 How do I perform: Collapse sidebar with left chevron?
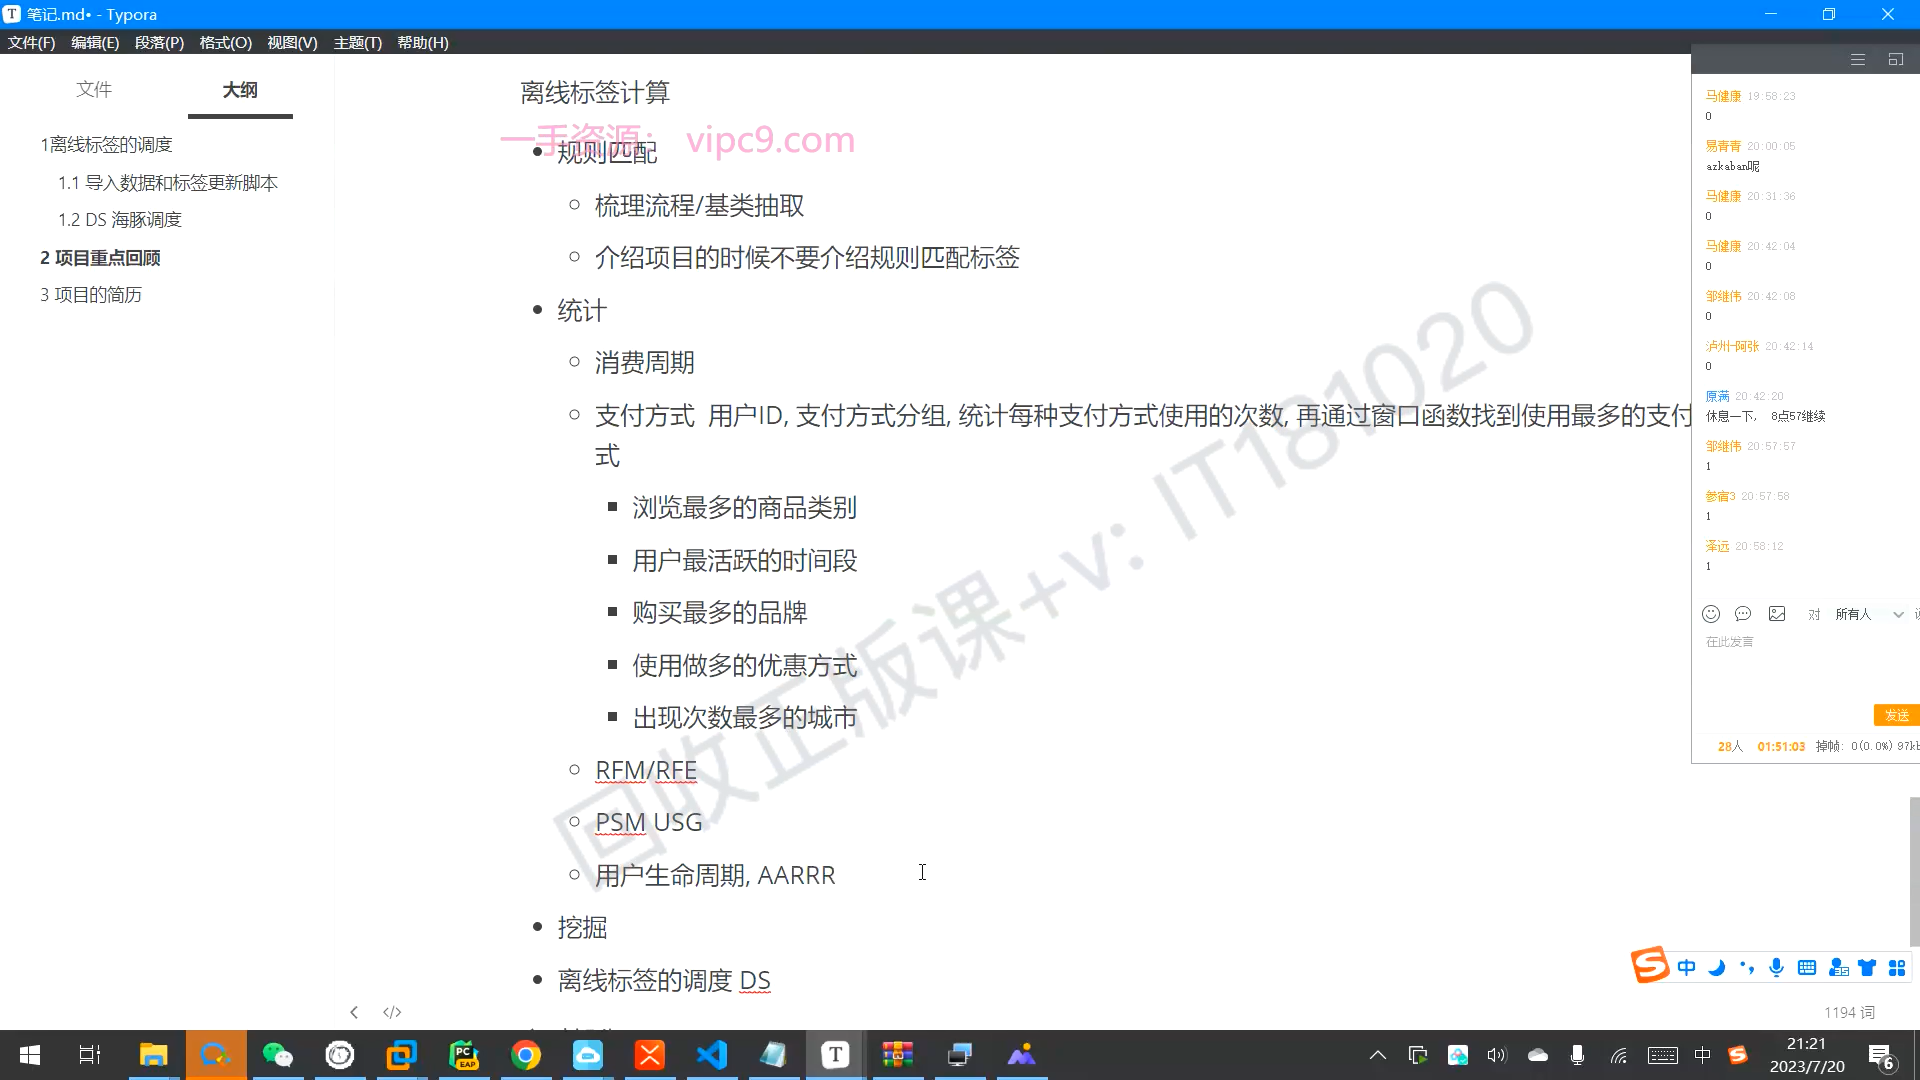click(x=354, y=1012)
